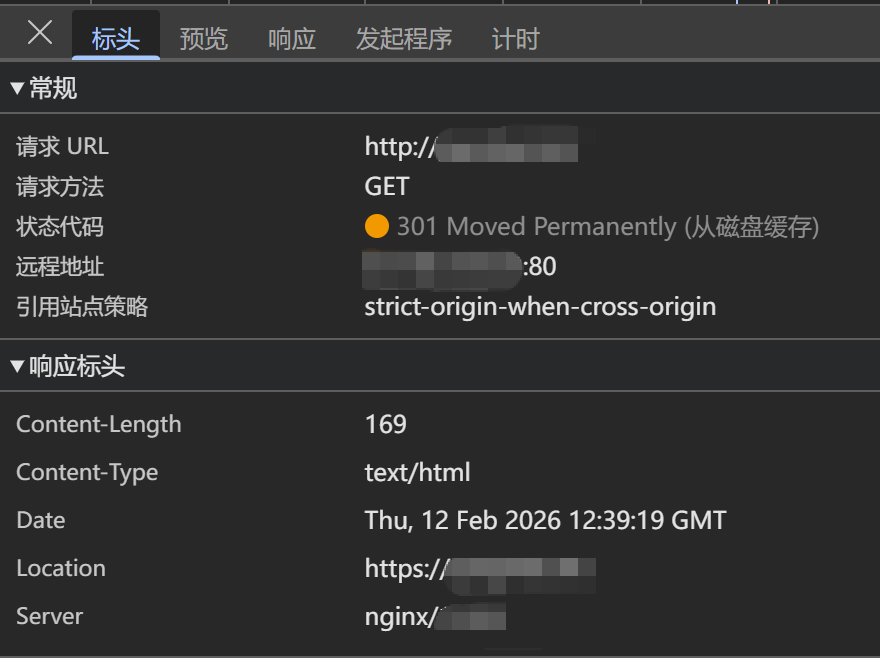Close the request details panel
The width and height of the screenshot is (880, 658).
pos(40,33)
